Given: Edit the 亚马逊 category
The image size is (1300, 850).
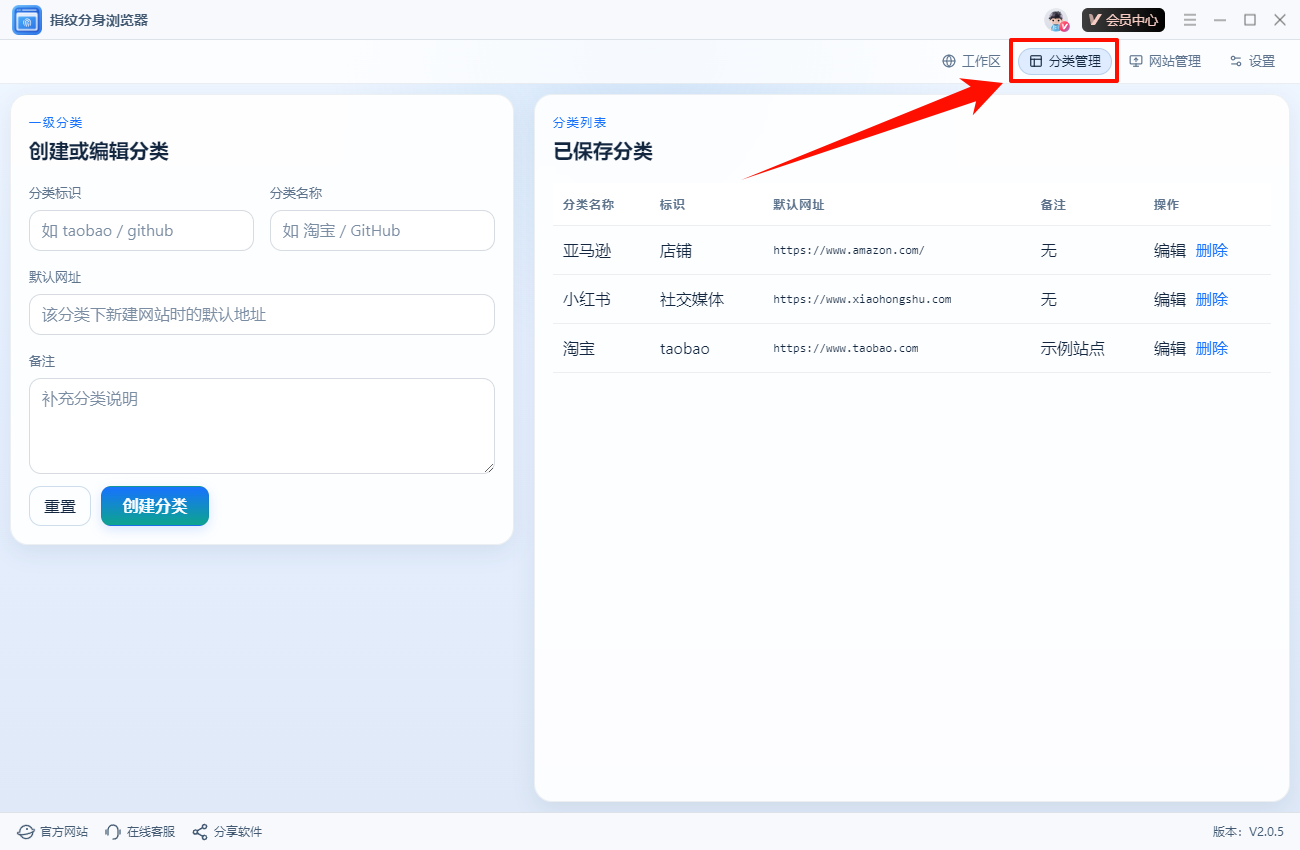Looking at the screenshot, I should click(x=1170, y=250).
